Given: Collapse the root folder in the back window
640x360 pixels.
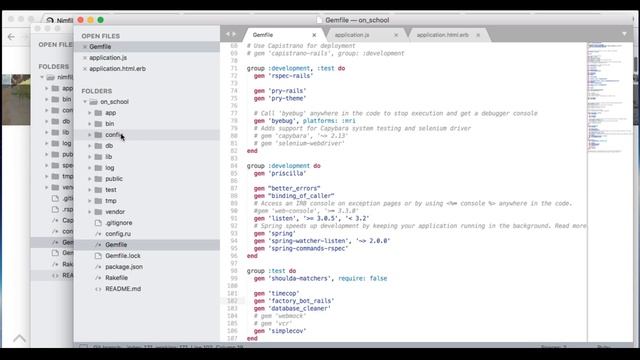Looking at the screenshot, I should pos(42,77).
